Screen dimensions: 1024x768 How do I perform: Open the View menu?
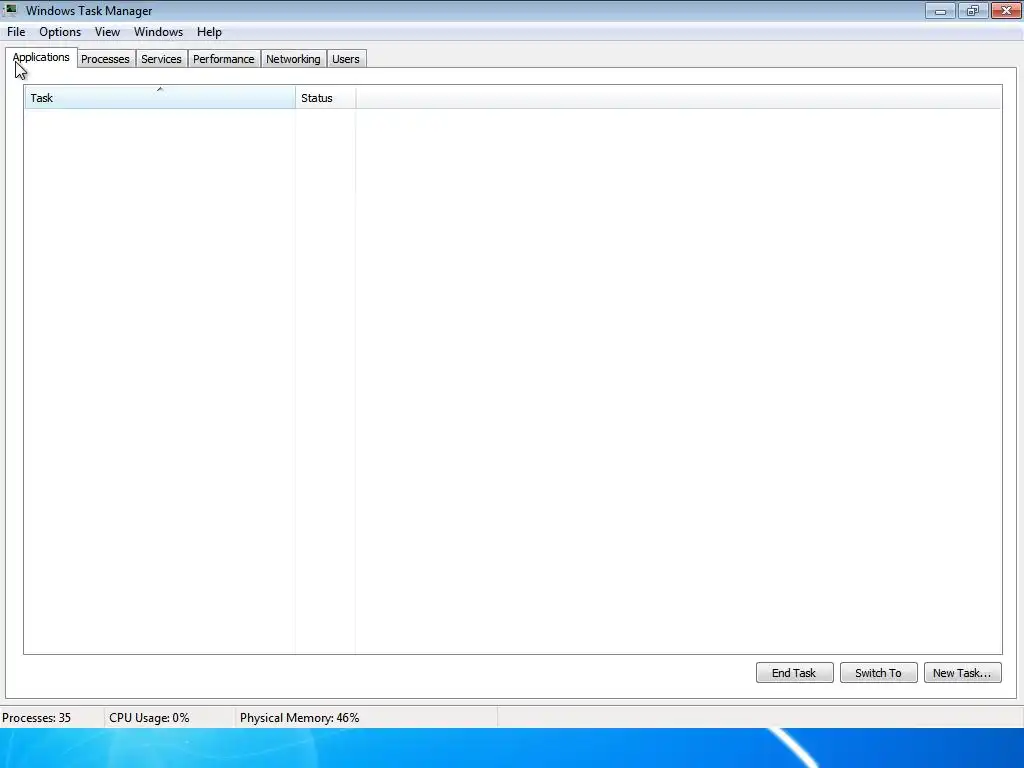(x=107, y=32)
